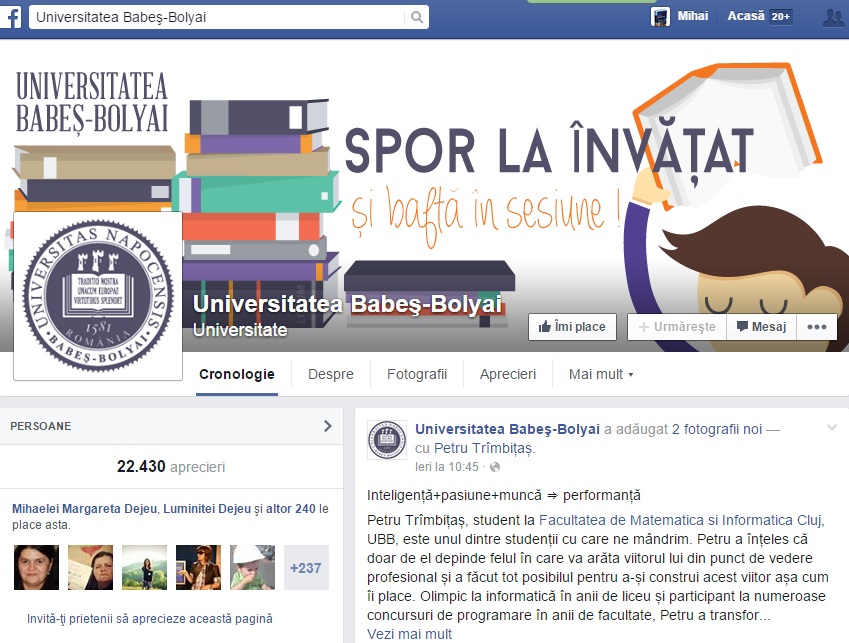Expand post with Vezi mai mult

point(409,634)
